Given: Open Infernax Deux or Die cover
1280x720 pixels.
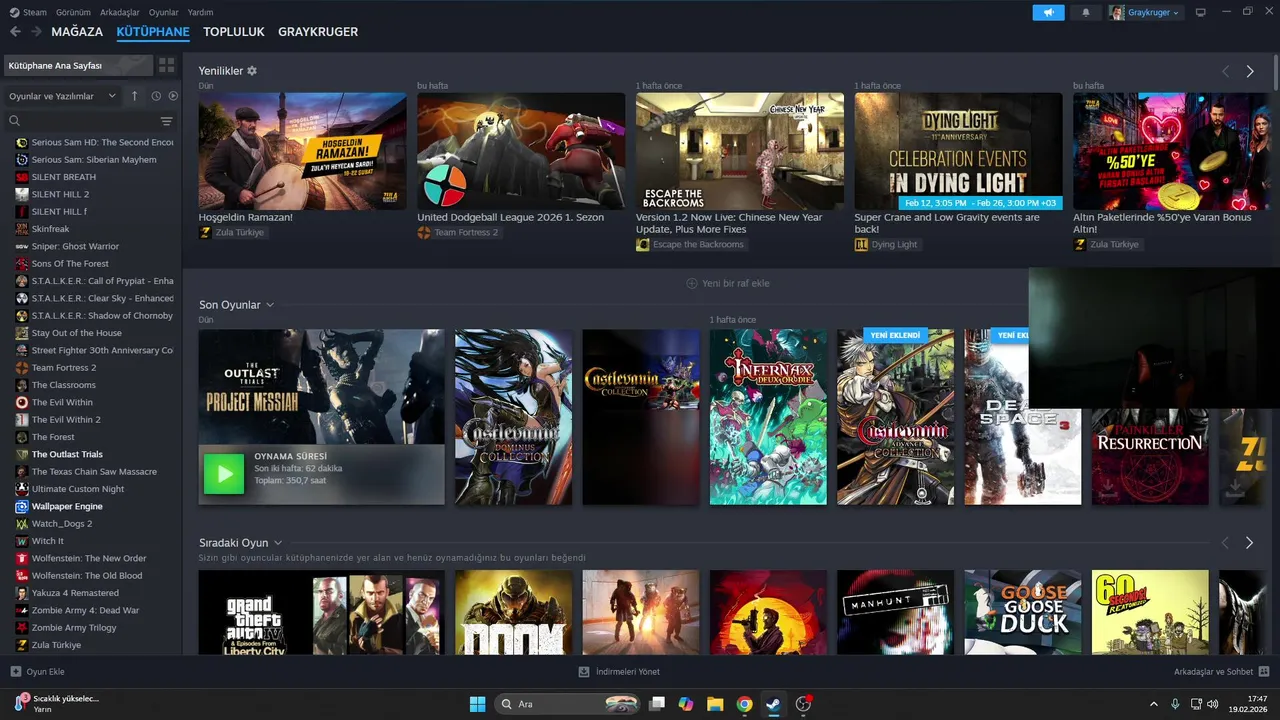Looking at the screenshot, I should pos(768,417).
